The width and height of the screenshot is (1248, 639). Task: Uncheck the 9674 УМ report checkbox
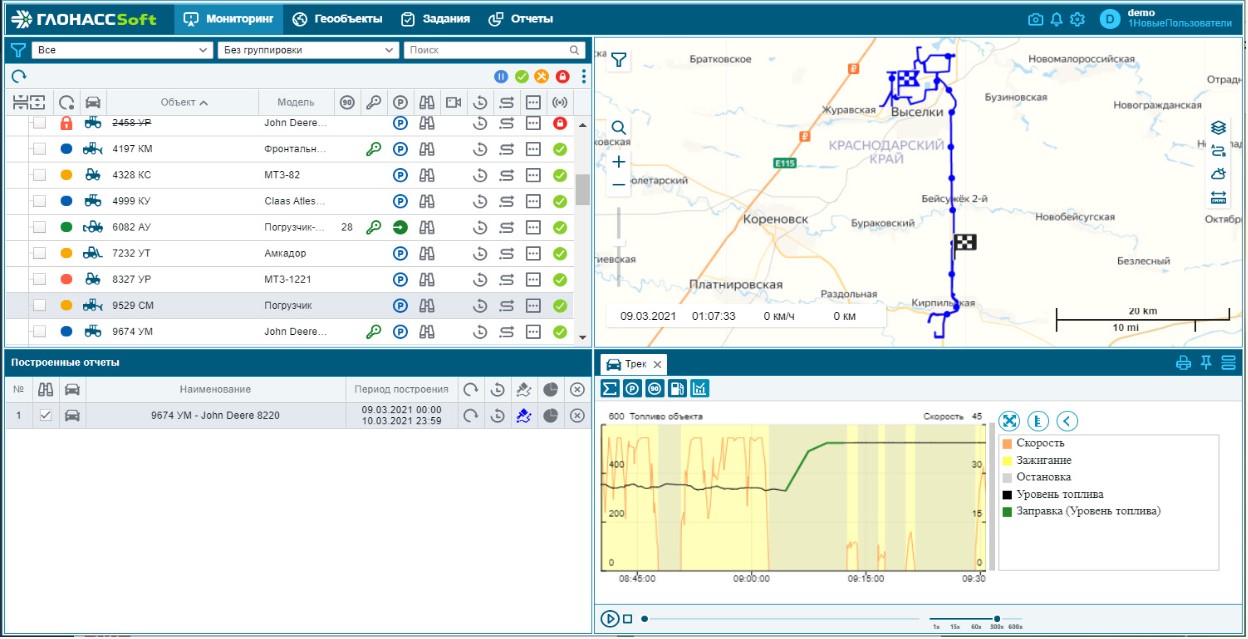pyautogui.click(x=45, y=416)
